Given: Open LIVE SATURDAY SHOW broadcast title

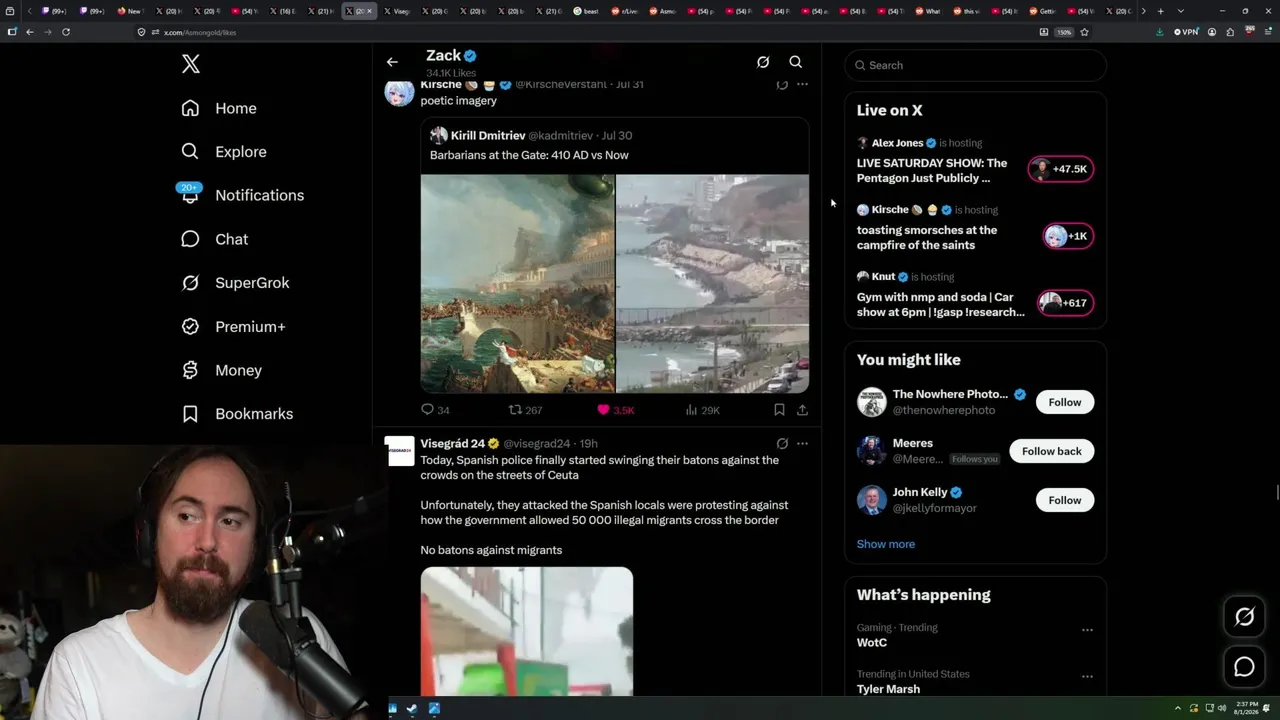Looking at the screenshot, I should coord(932,171).
